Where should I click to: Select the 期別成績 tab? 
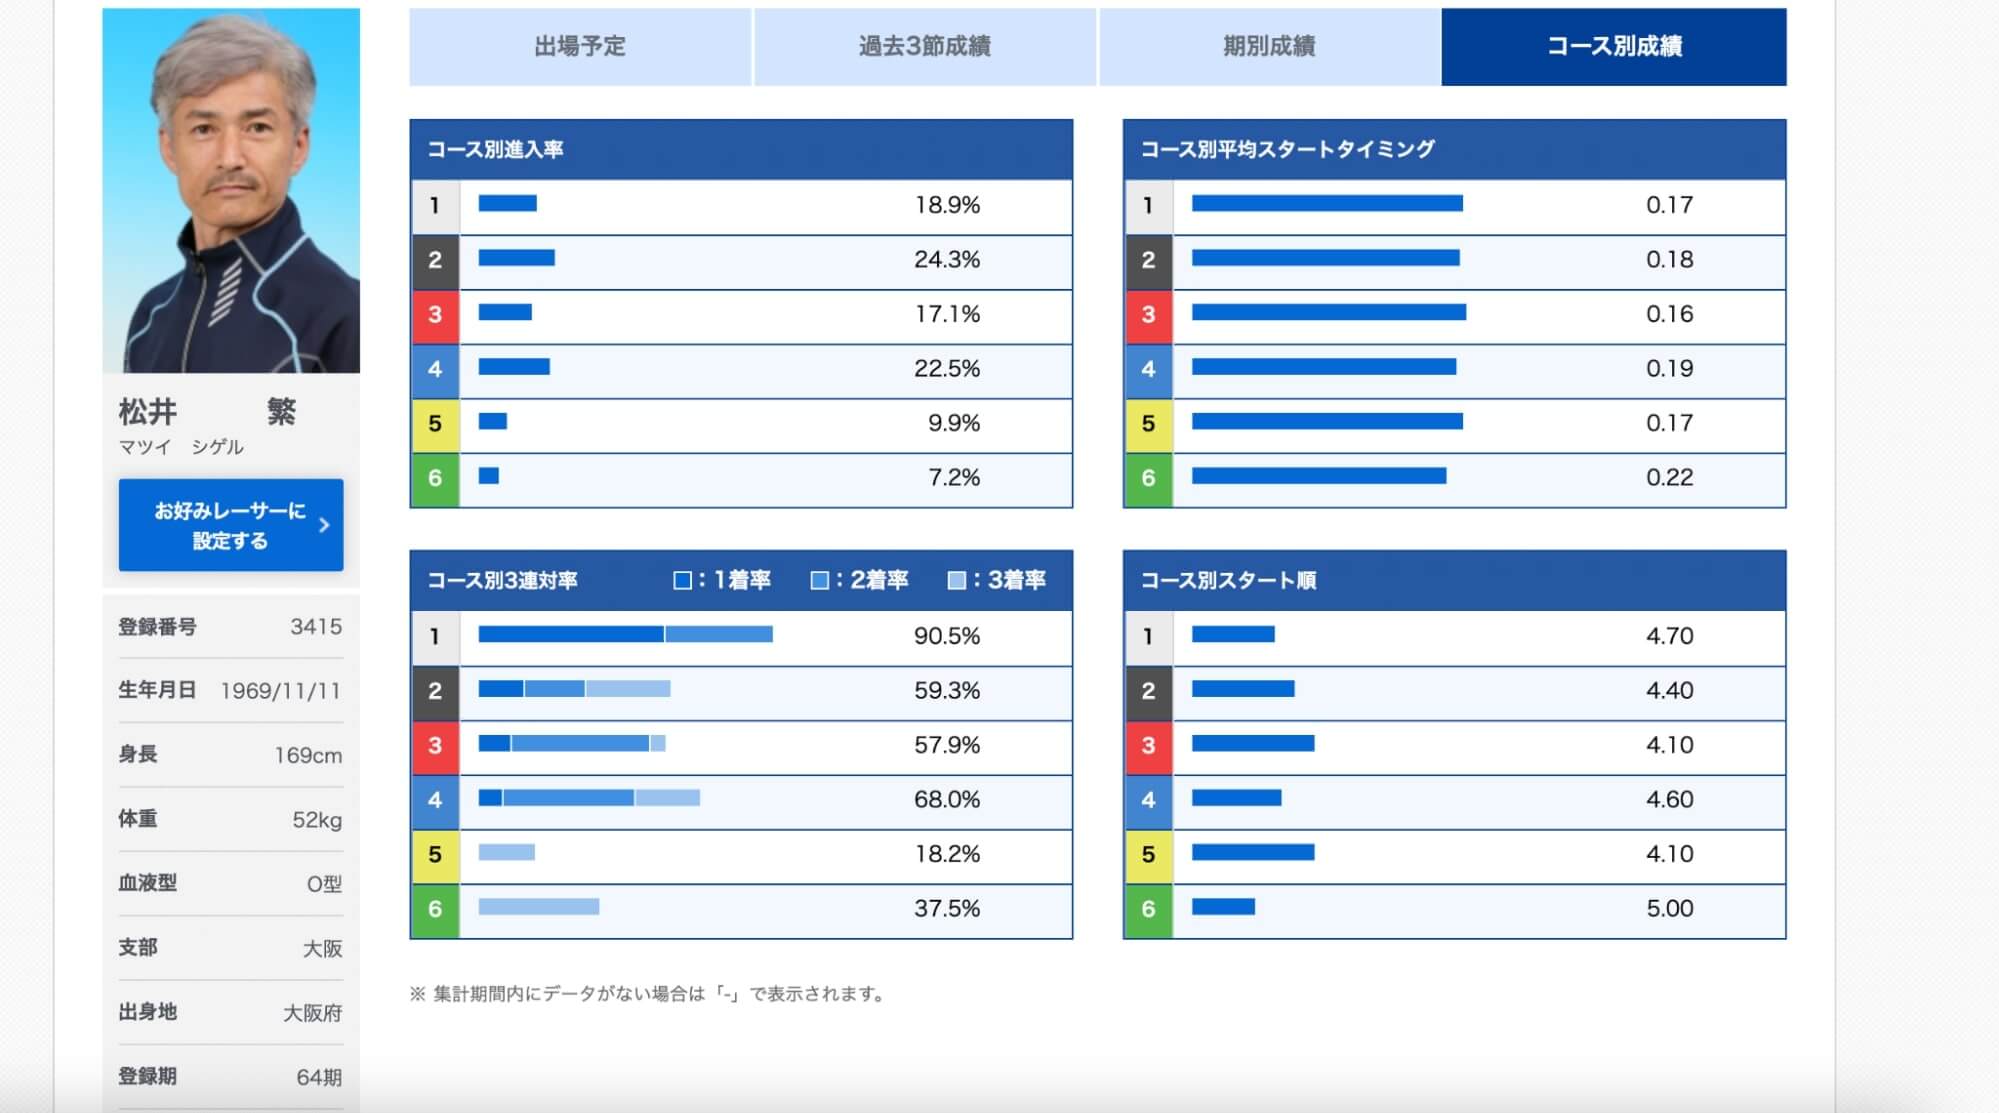click(x=1269, y=46)
